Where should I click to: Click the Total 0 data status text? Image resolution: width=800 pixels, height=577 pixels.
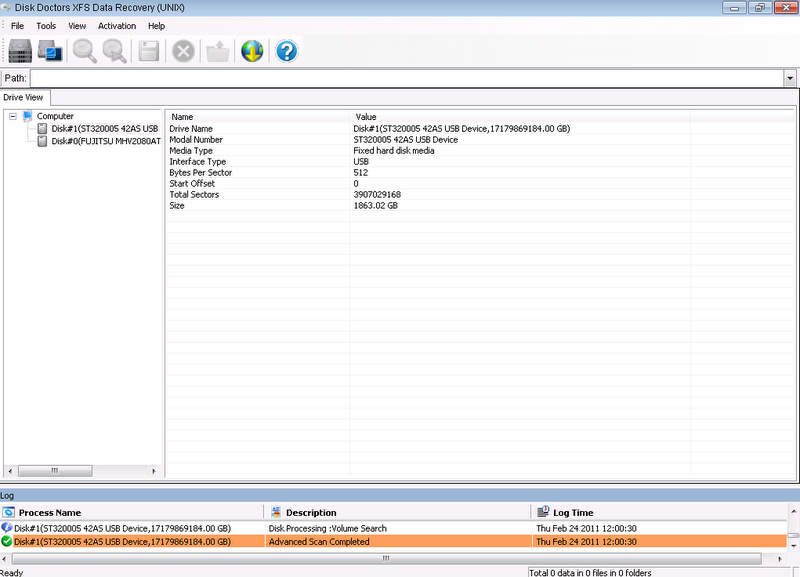[590, 572]
